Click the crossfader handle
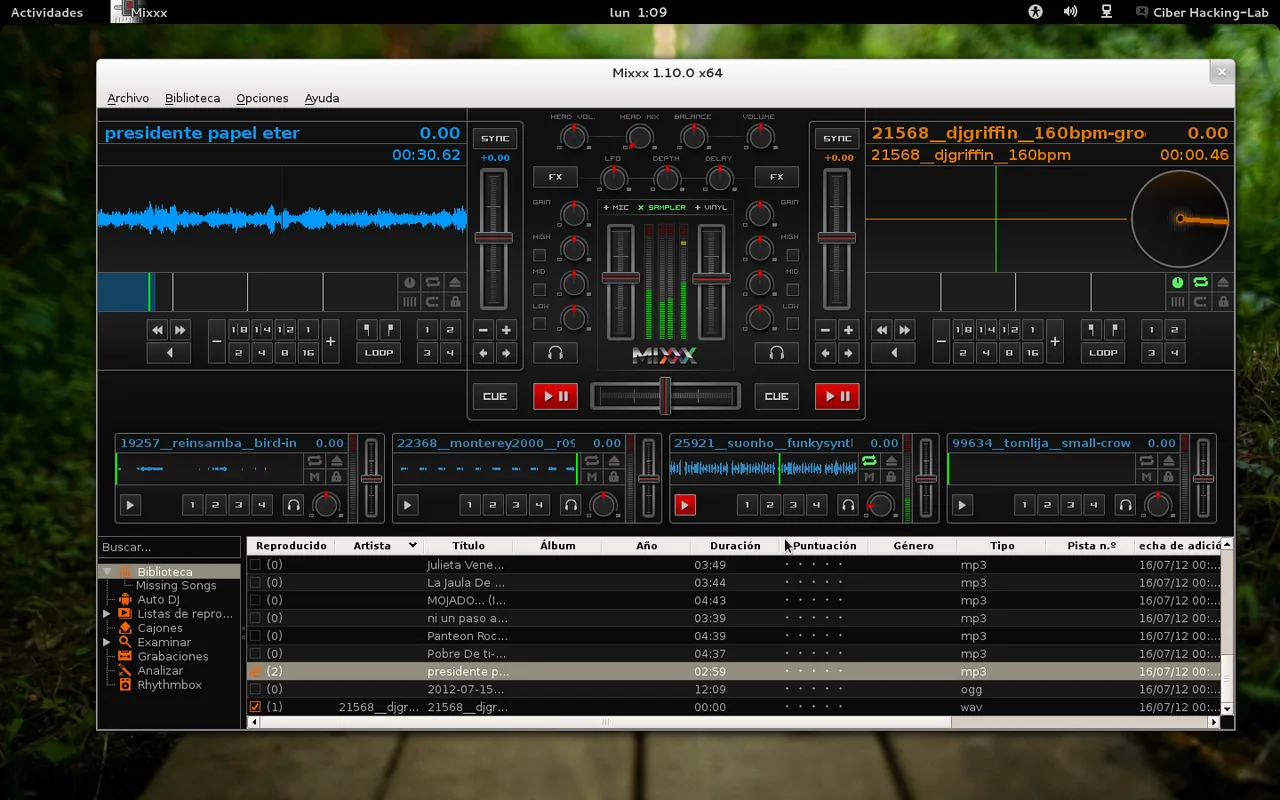 tap(664, 396)
